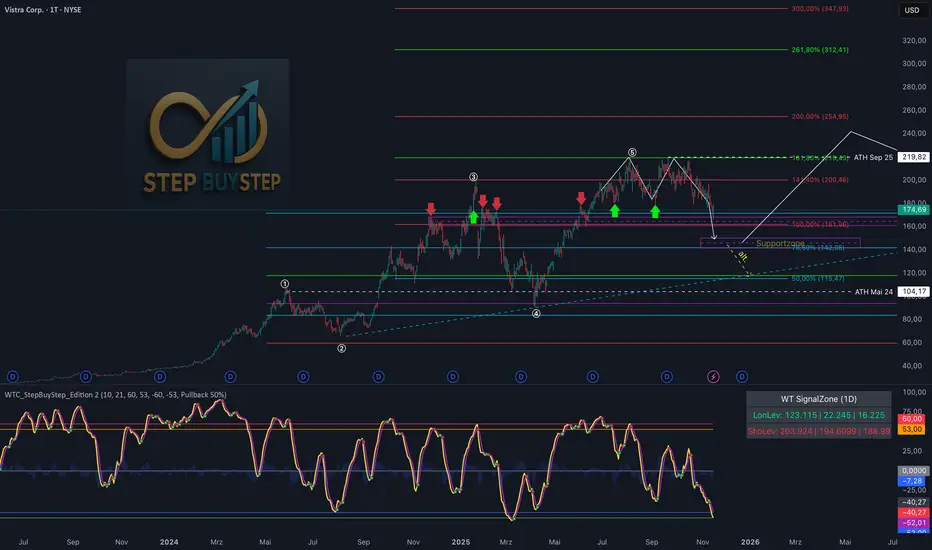932x550 pixels.
Task: Click the dividend marker near September 2023
Action: 86,376
